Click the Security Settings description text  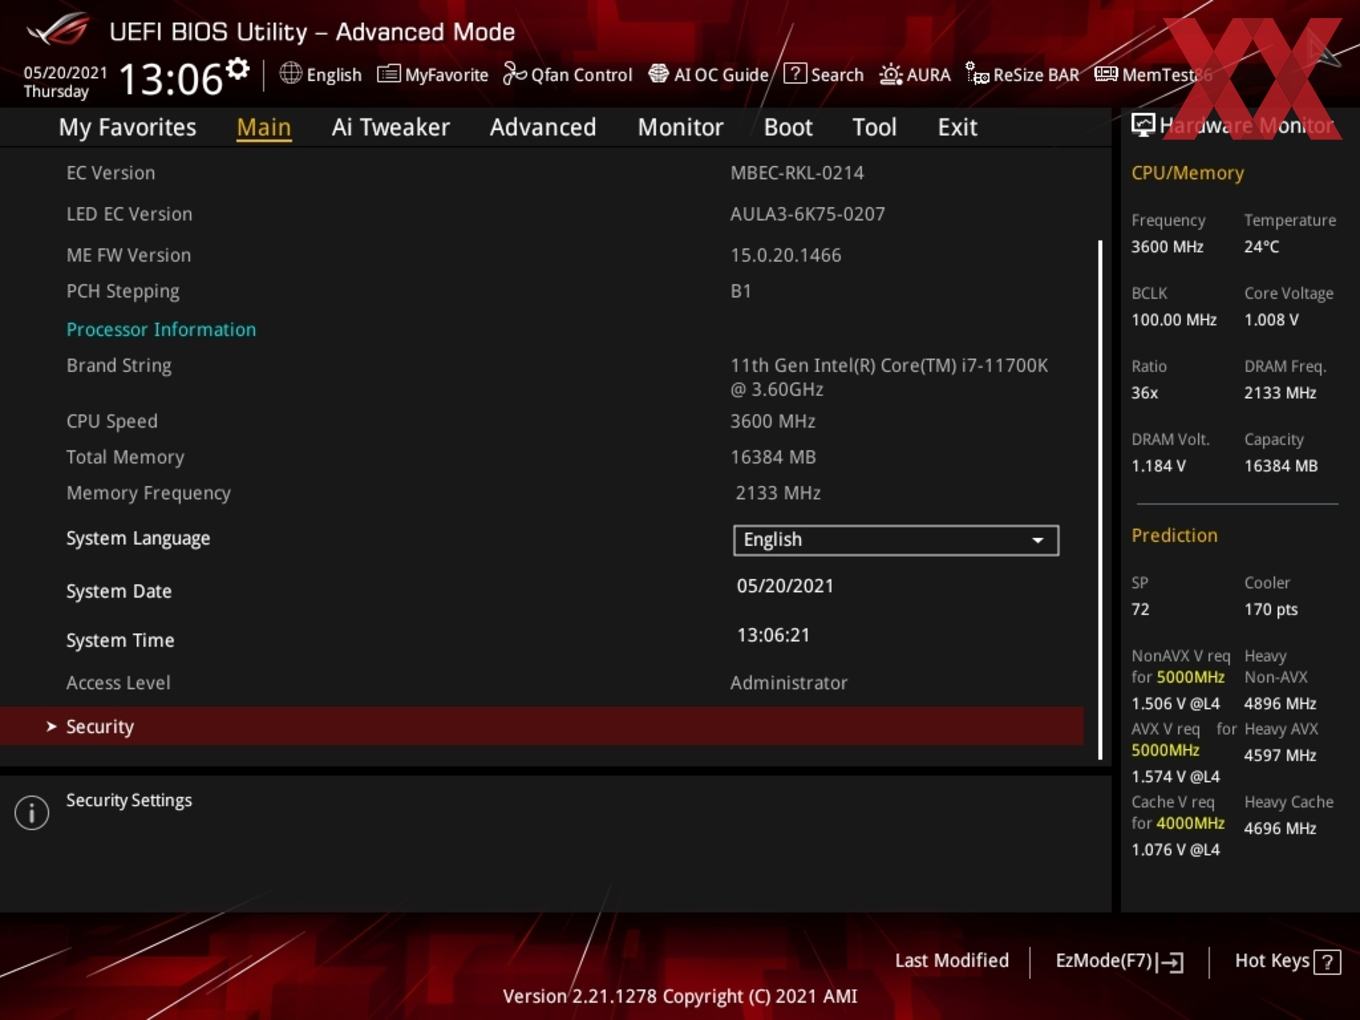pyautogui.click(x=129, y=800)
